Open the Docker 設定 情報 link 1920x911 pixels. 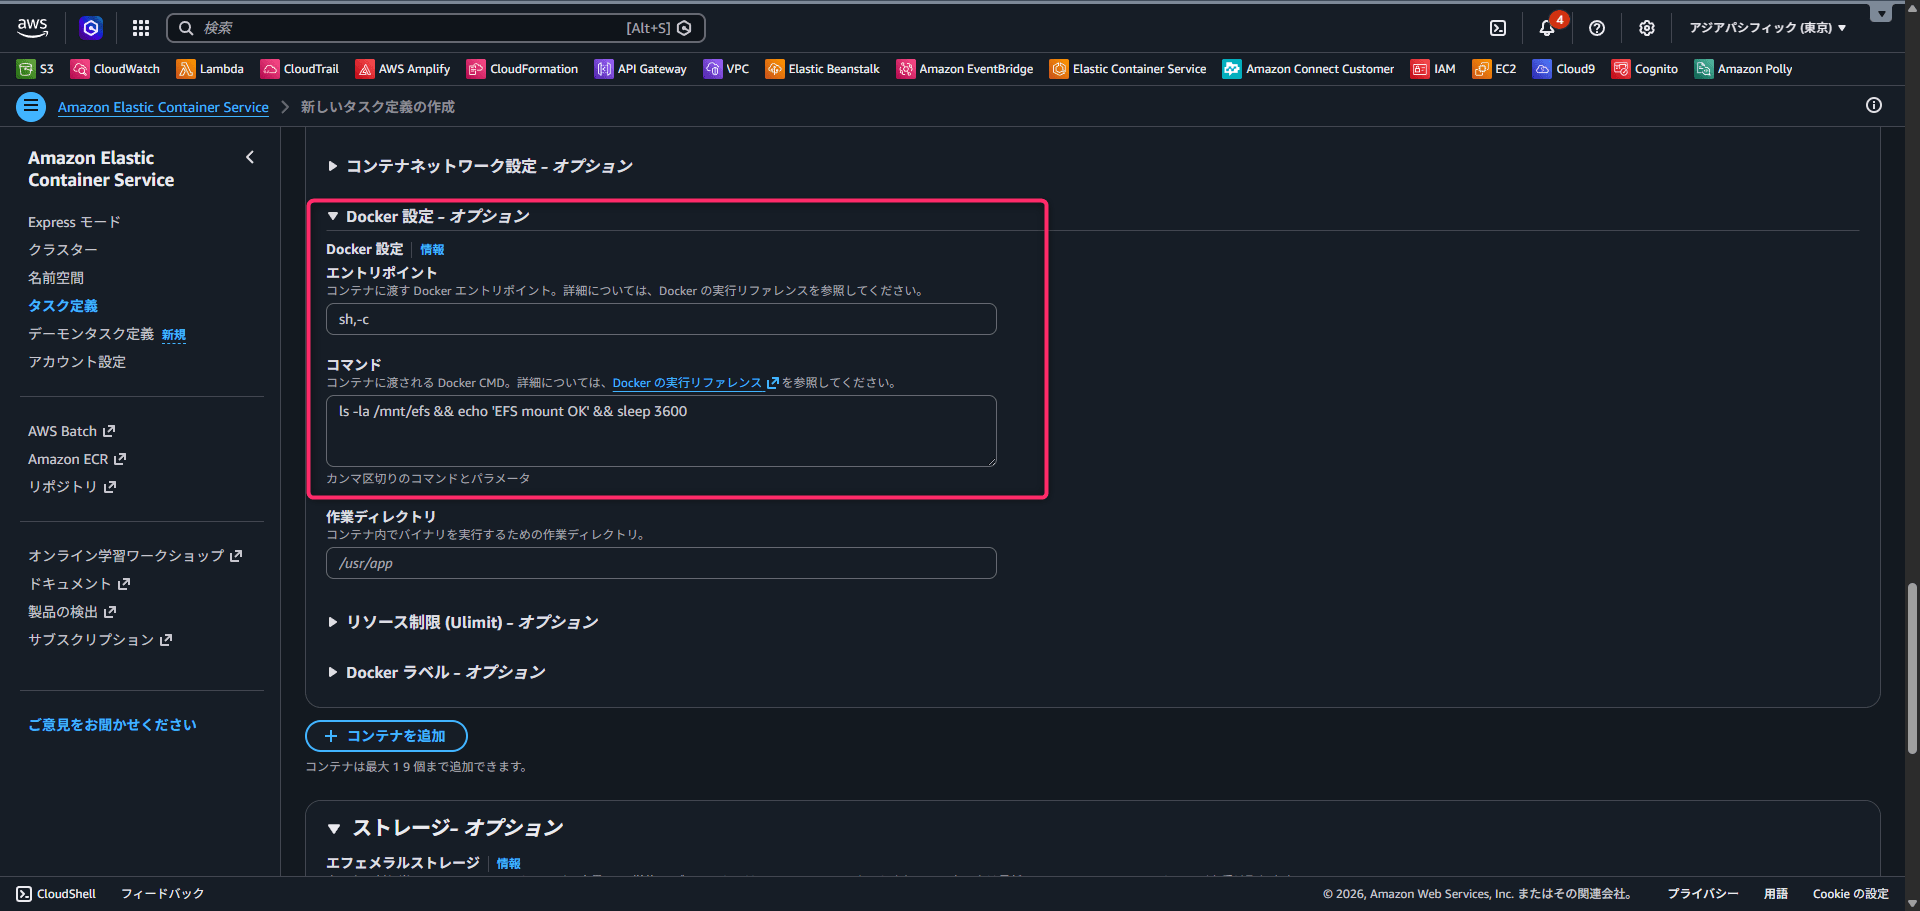(432, 250)
